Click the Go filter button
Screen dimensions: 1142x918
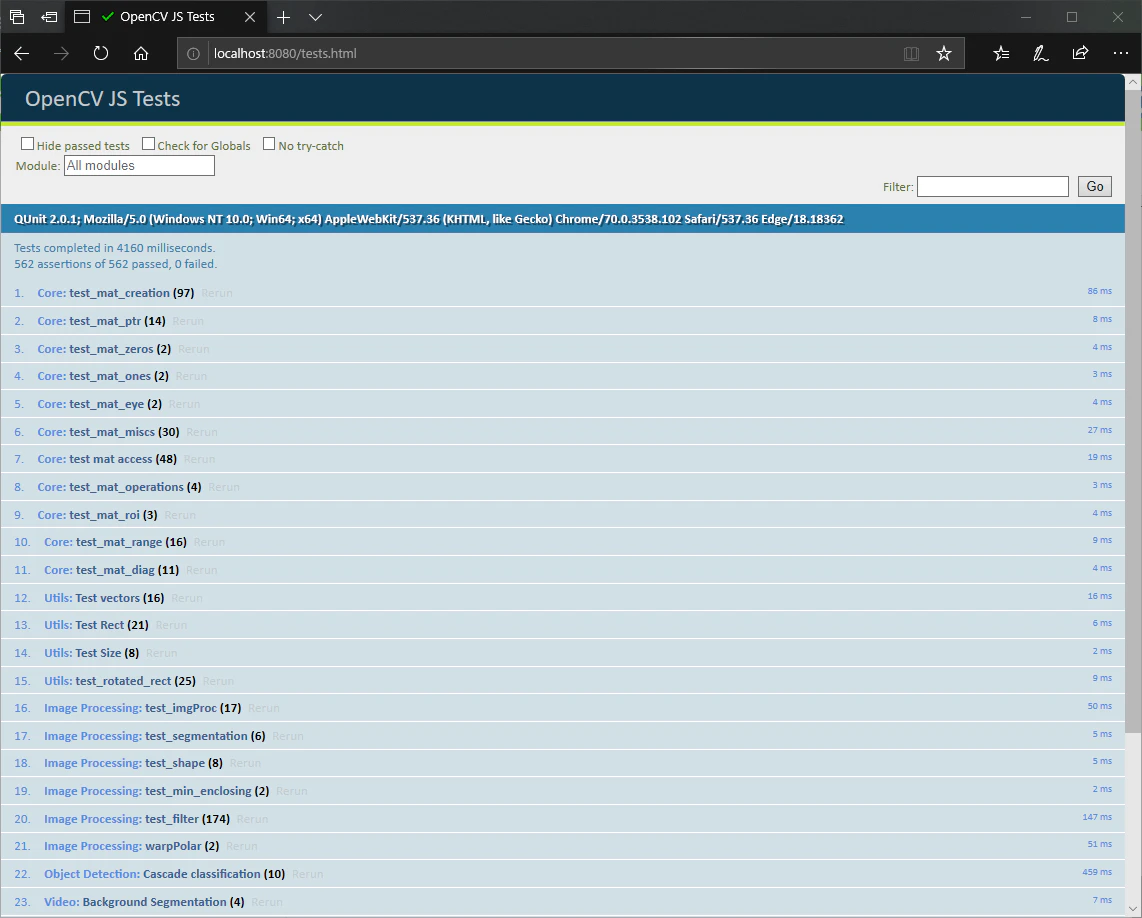coord(1095,187)
